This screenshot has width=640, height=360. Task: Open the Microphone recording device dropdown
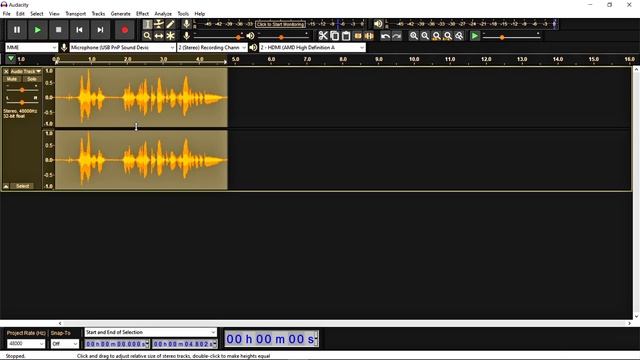coord(122,48)
